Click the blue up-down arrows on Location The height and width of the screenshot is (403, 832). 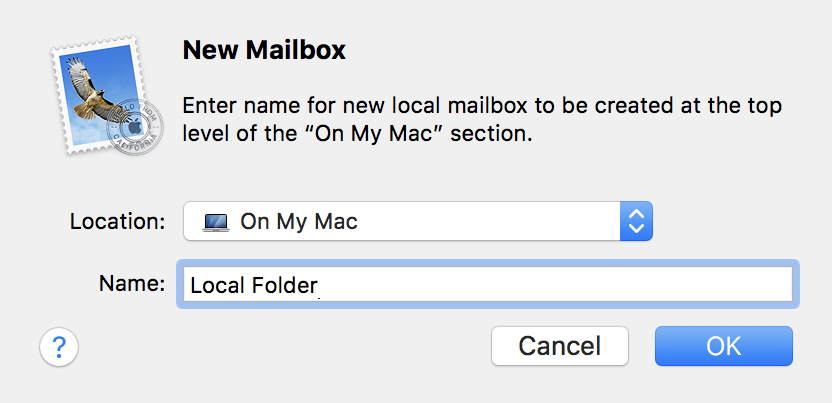[x=636, y=222]
